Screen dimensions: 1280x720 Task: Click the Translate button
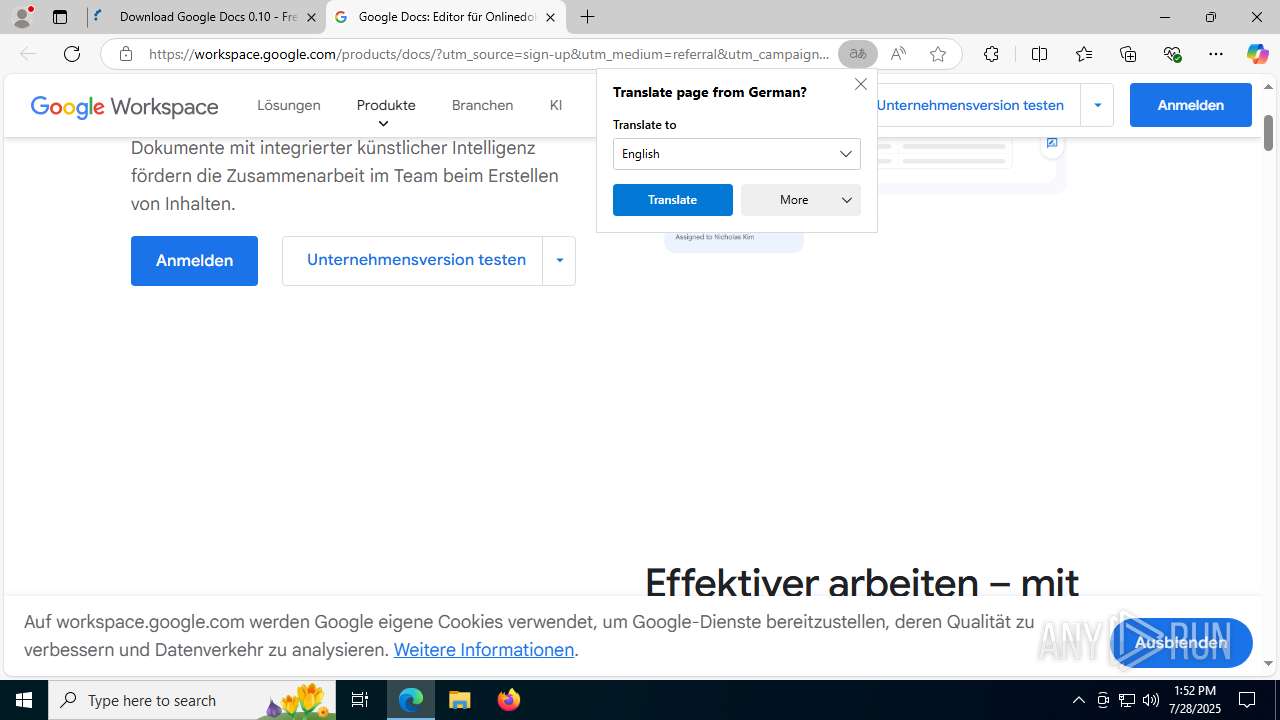pos(673,200)
